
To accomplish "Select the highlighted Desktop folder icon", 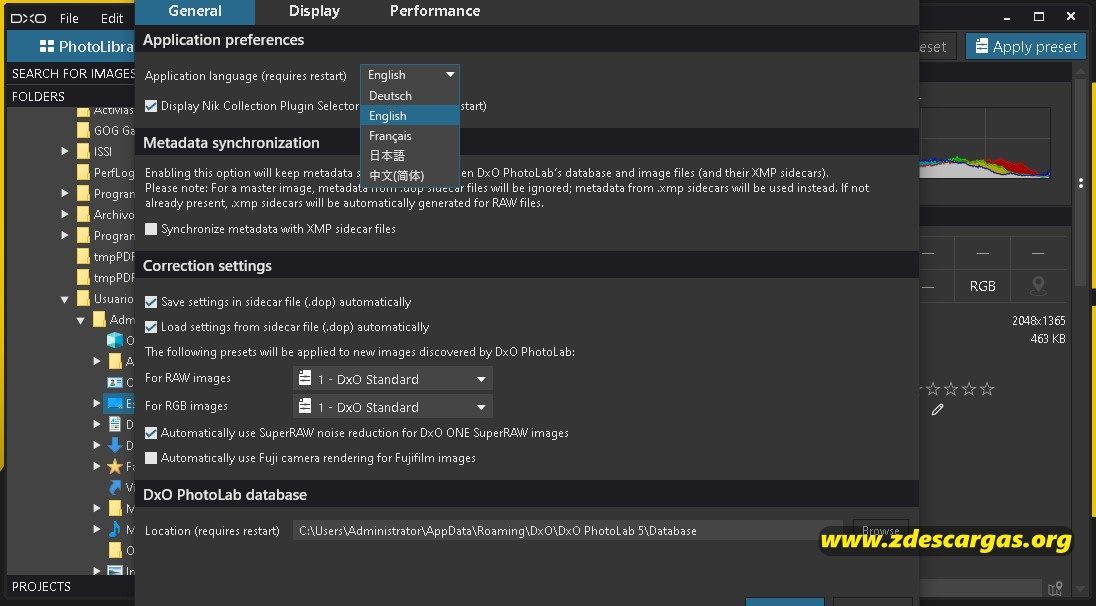I will (x=115, y=403).
